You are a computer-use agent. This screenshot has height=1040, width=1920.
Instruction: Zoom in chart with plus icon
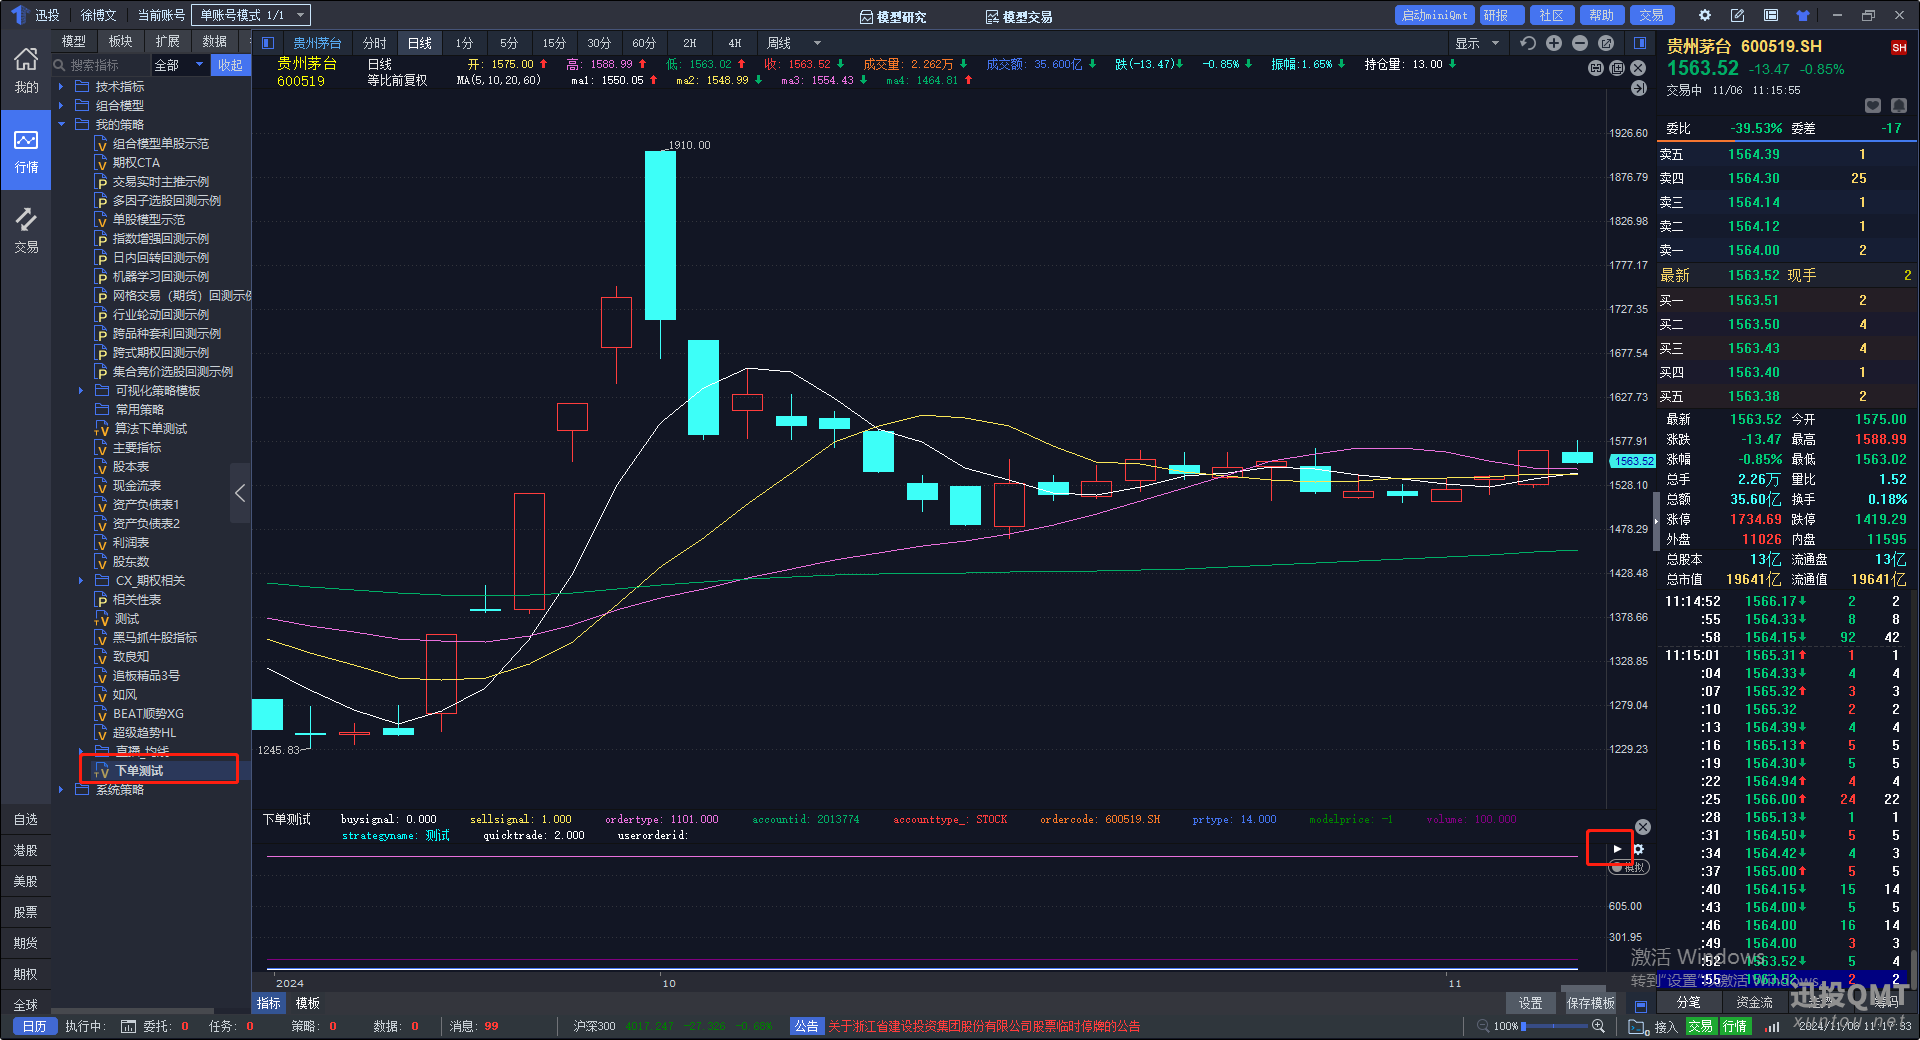click(x=1553, y=43)
